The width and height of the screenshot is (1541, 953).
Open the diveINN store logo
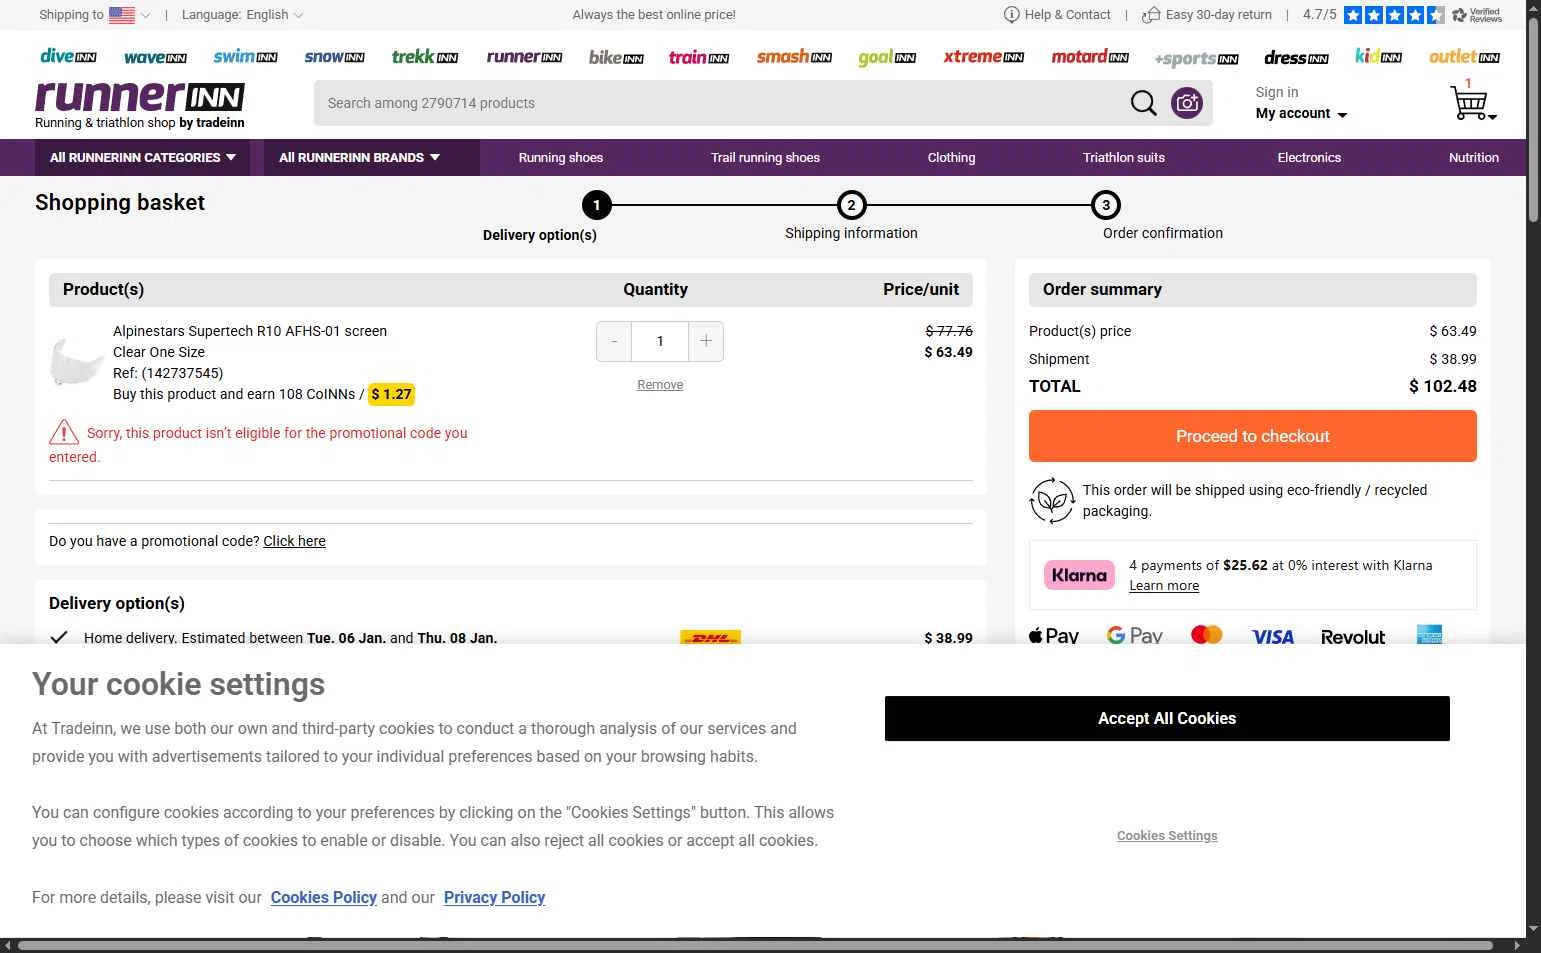click(x=68, y=57)
